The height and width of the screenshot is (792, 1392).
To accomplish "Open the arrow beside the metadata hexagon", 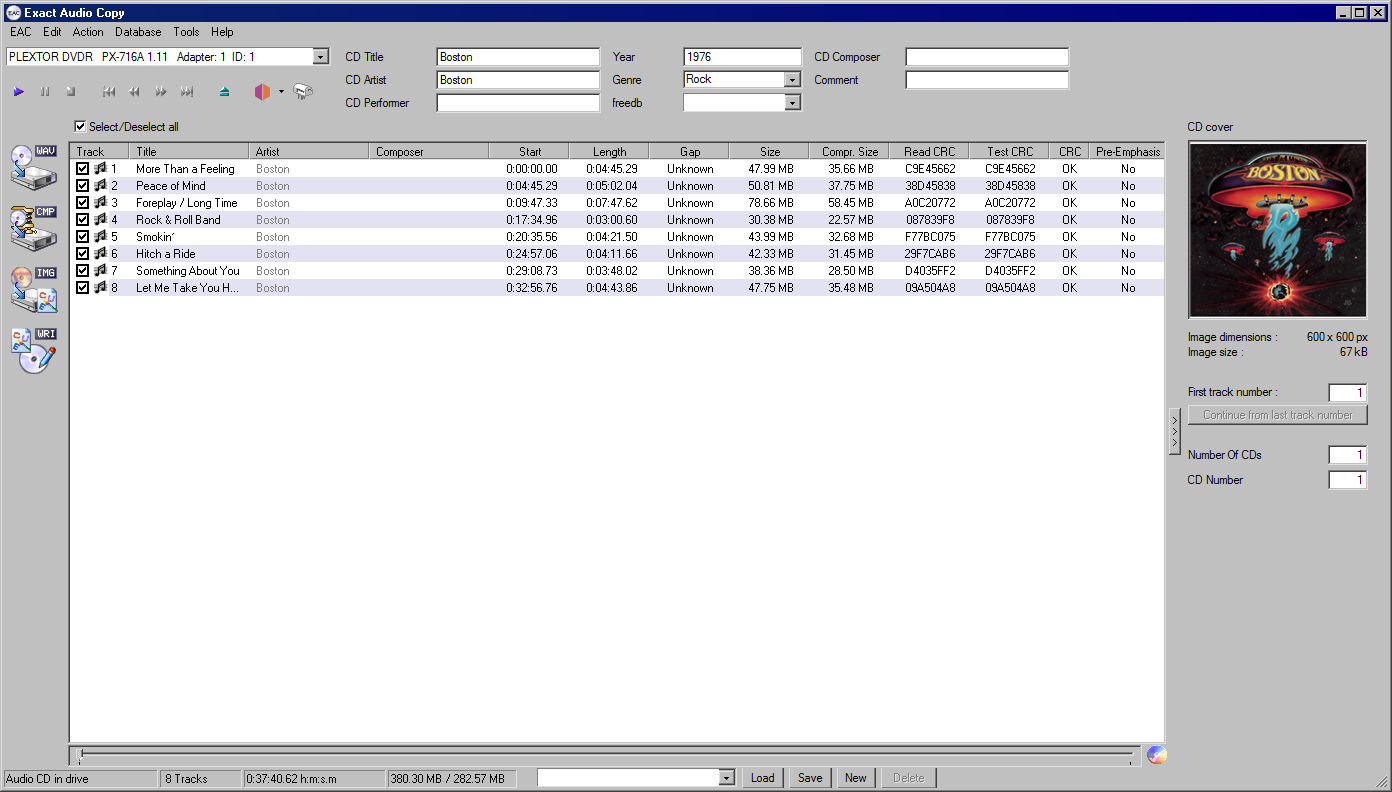I will (x=281, y=92).
